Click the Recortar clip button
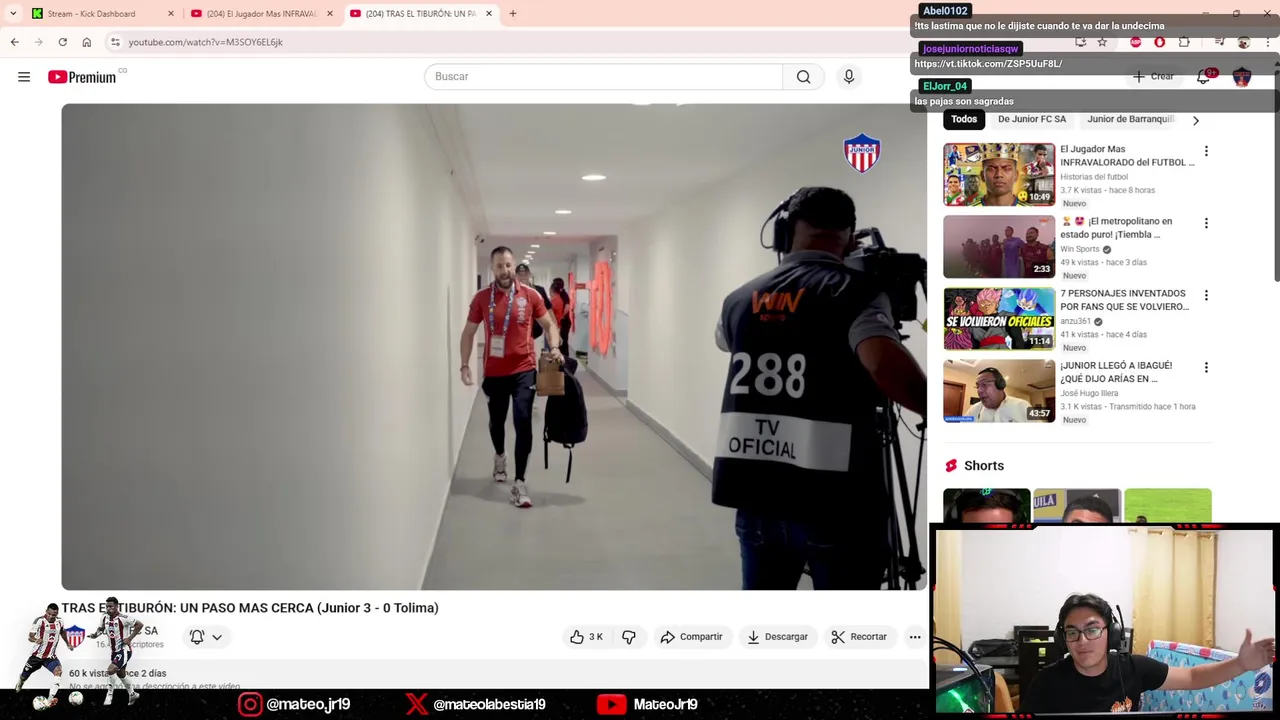This screenshot has width=1280, height=720. coord(859,637)
